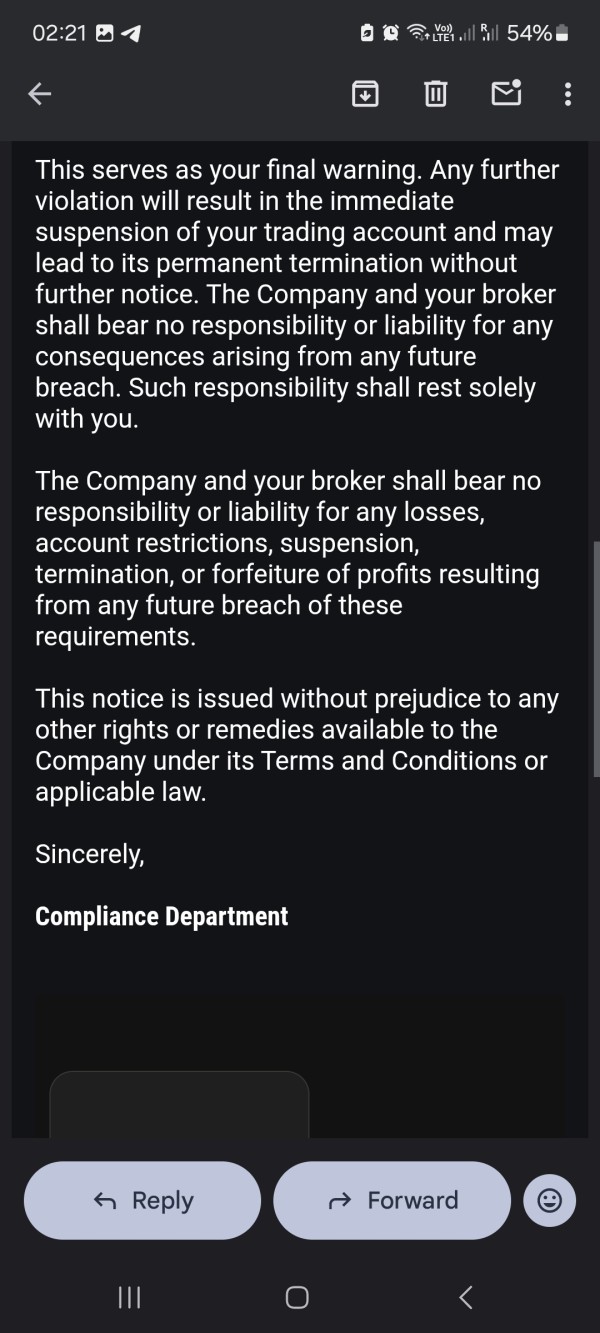The image size is (600, 1333).
Task: Tap the image notification icon in status bar
Action: click(x=105, y=33)
